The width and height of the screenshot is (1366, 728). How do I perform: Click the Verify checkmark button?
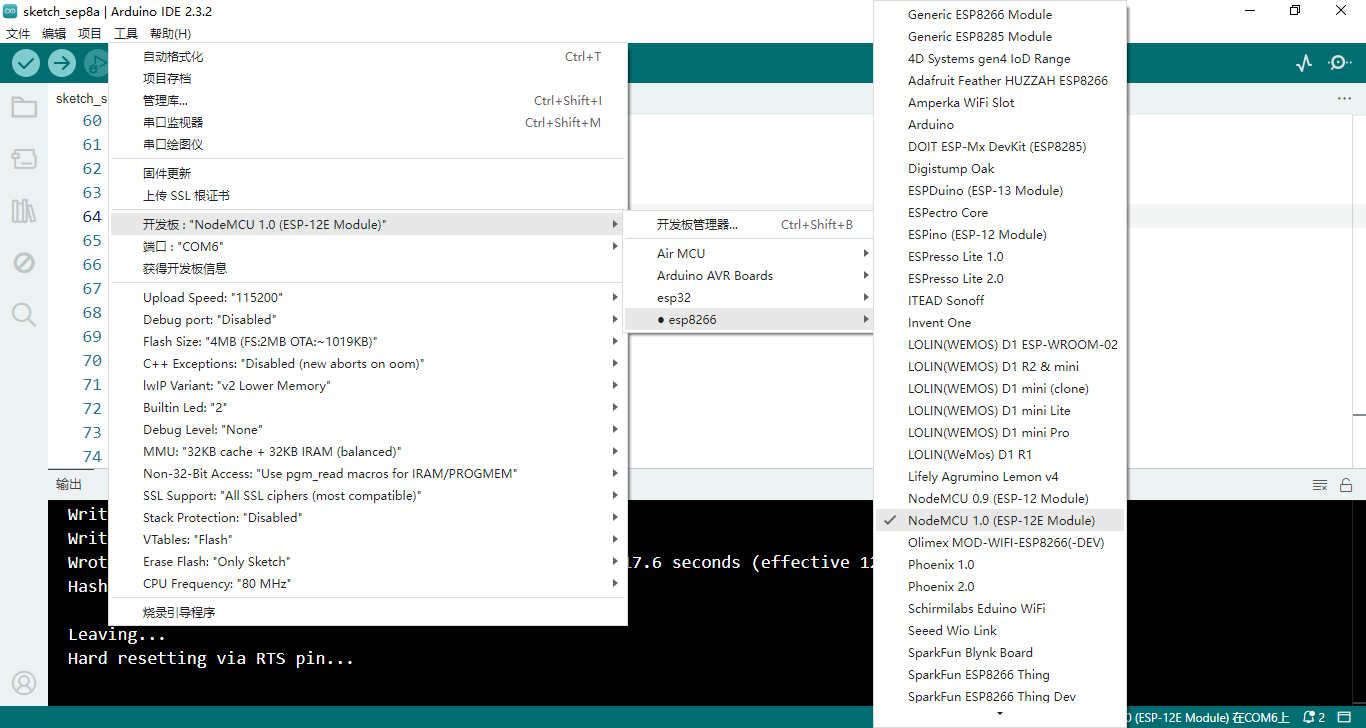(26, 63)
